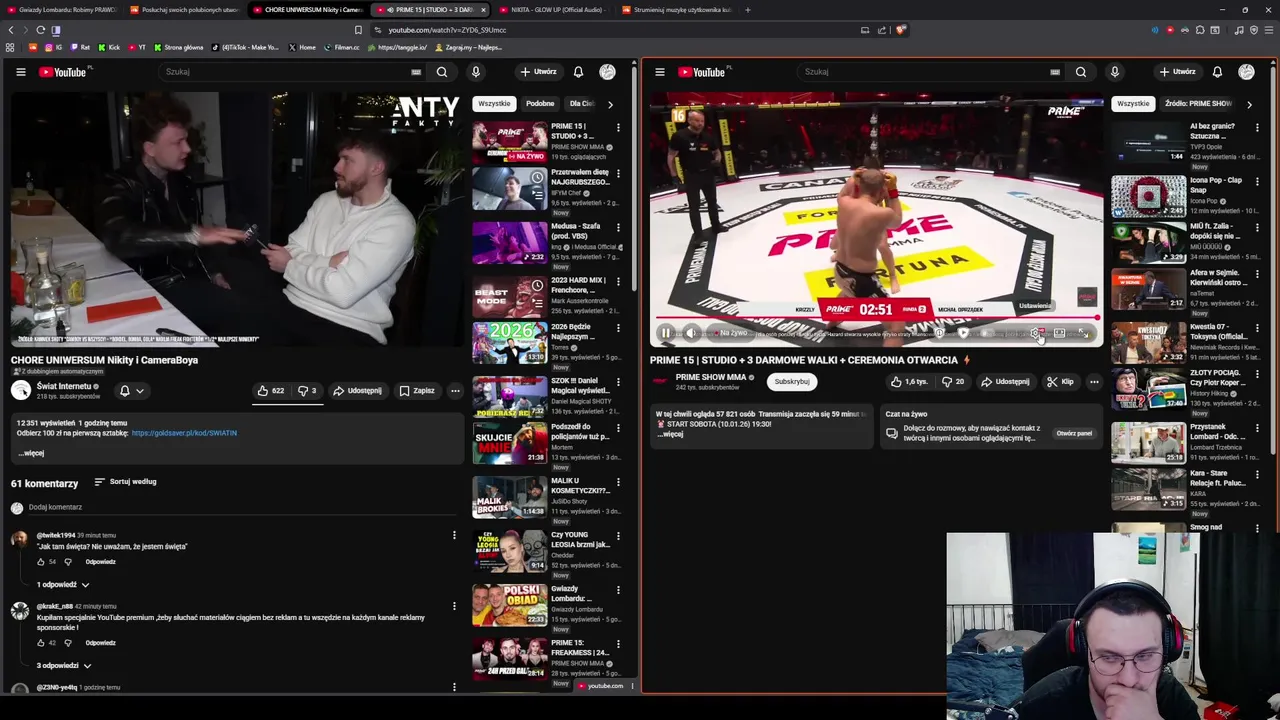Select 'Podobne' chip in left window
The height and width of the screenshot is (720, 1280).
point(540,104)
